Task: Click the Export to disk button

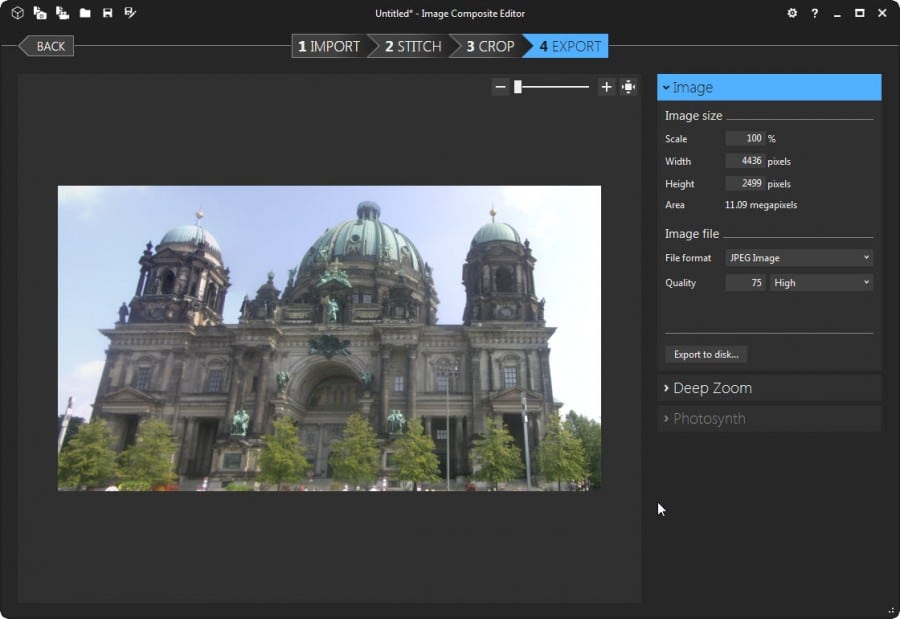Action: [705, 354]
